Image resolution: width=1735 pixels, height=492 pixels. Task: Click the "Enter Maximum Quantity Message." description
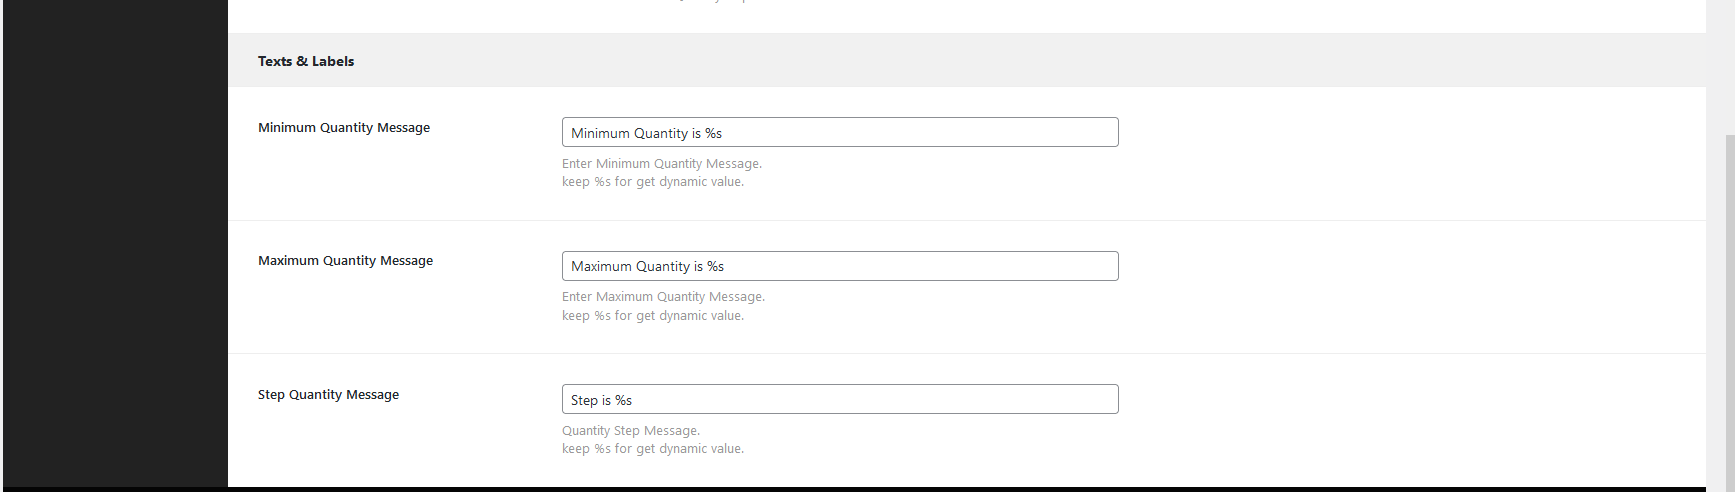[x=663, y=297]
